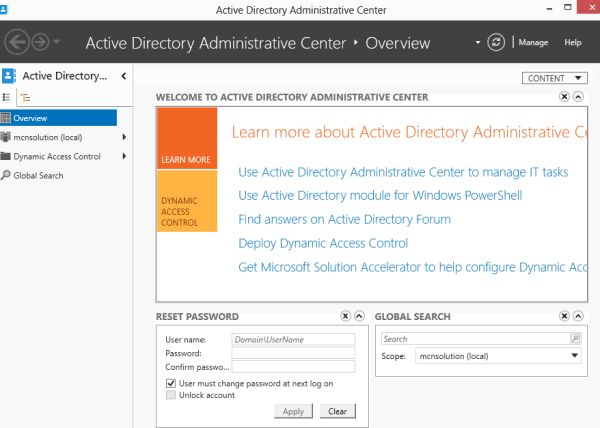
Task: Click the User name input field
Action: coord(293,340)
